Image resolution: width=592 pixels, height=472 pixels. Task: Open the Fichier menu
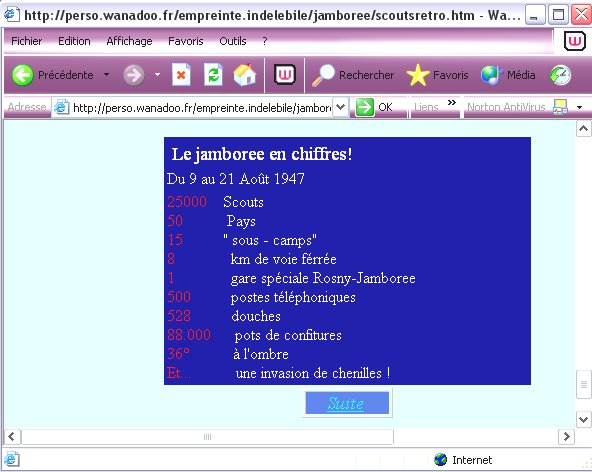point(26,41)
